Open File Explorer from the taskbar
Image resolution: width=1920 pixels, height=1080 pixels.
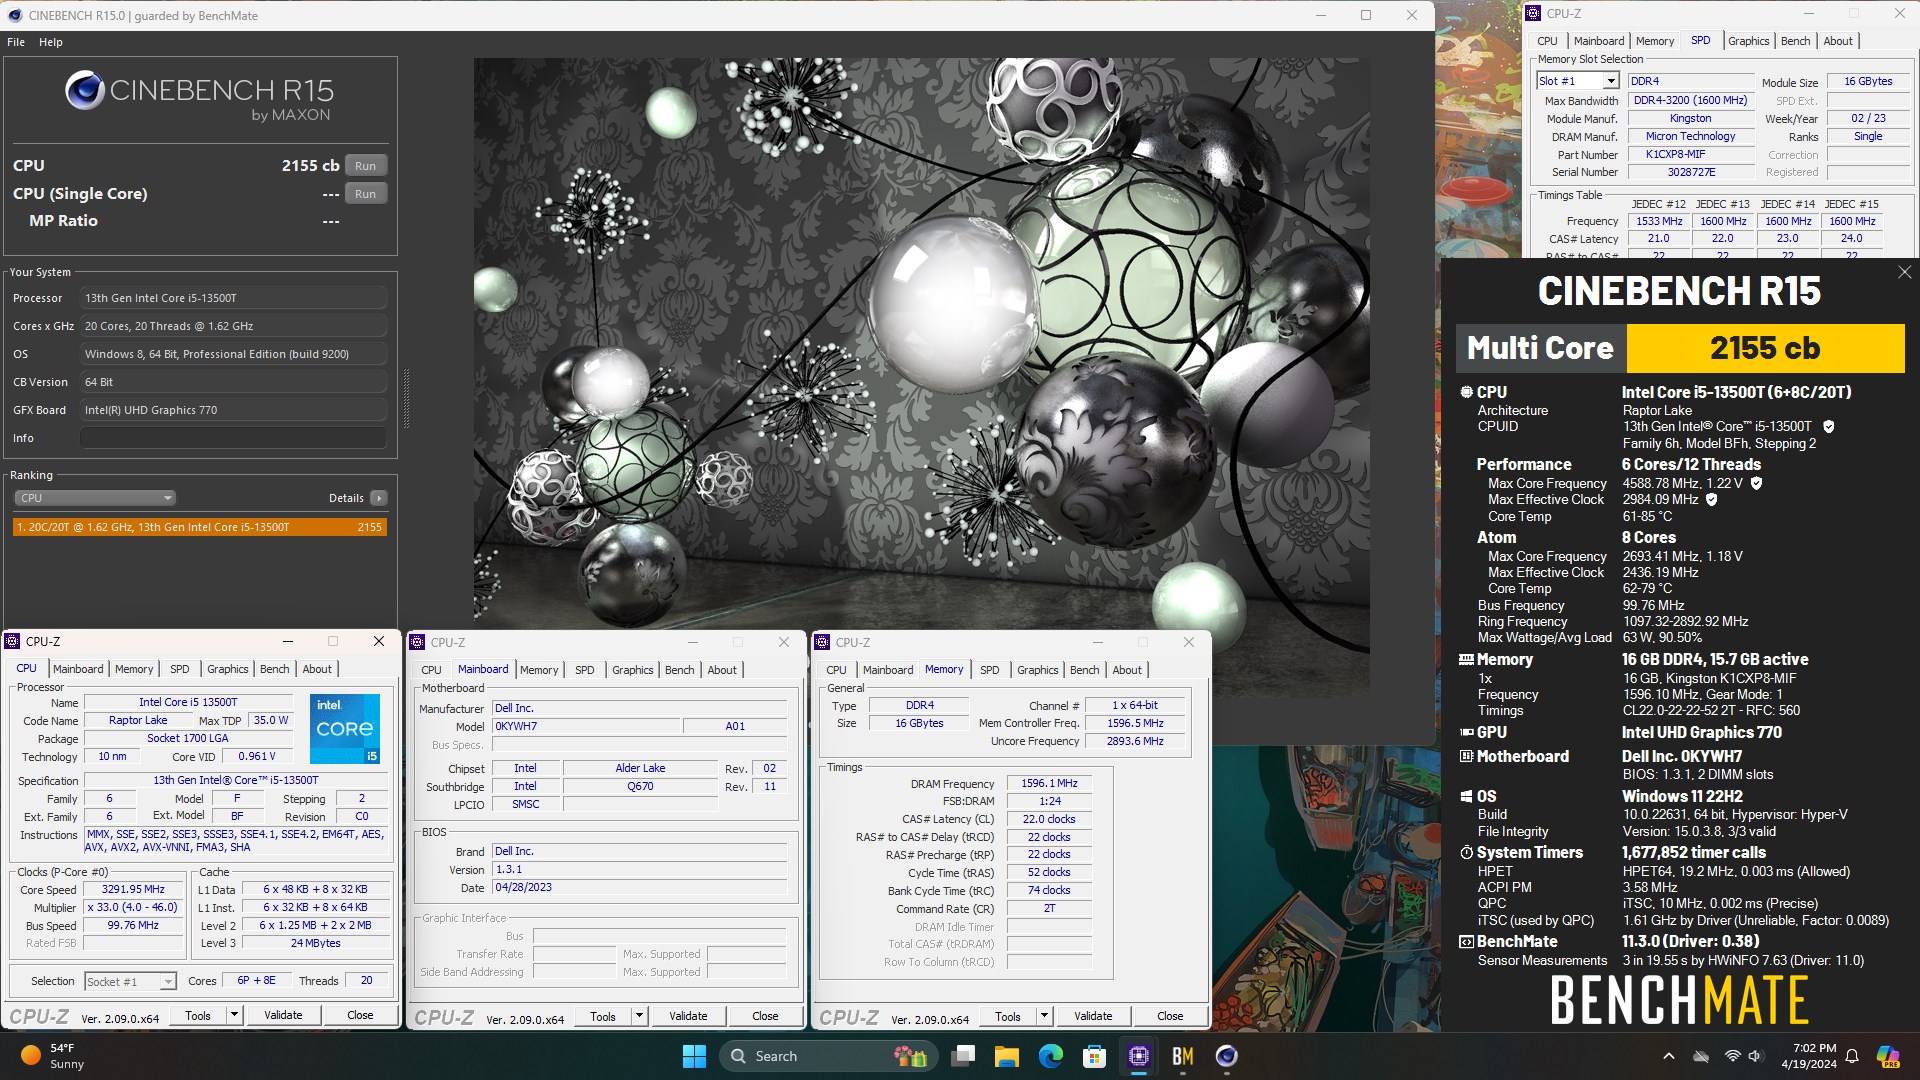click(1007, 1056)
